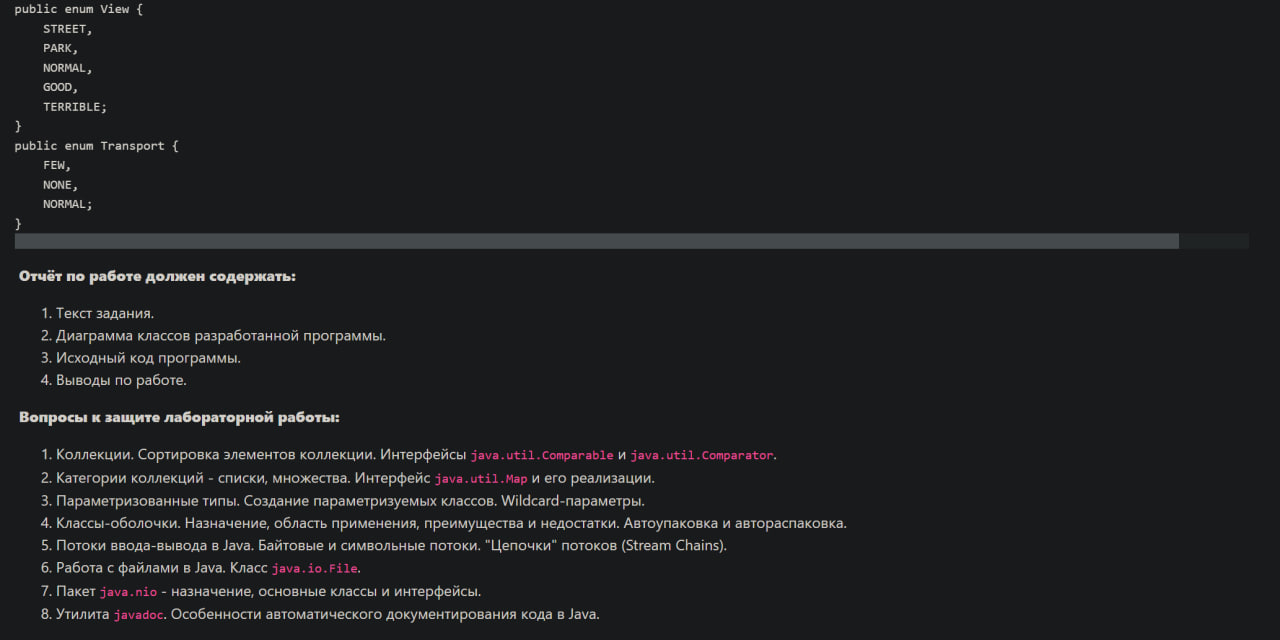Click the java.util.Comparable code link
Image resolution: width=1280 pixels, height=640 pixels.
(541, 454)
